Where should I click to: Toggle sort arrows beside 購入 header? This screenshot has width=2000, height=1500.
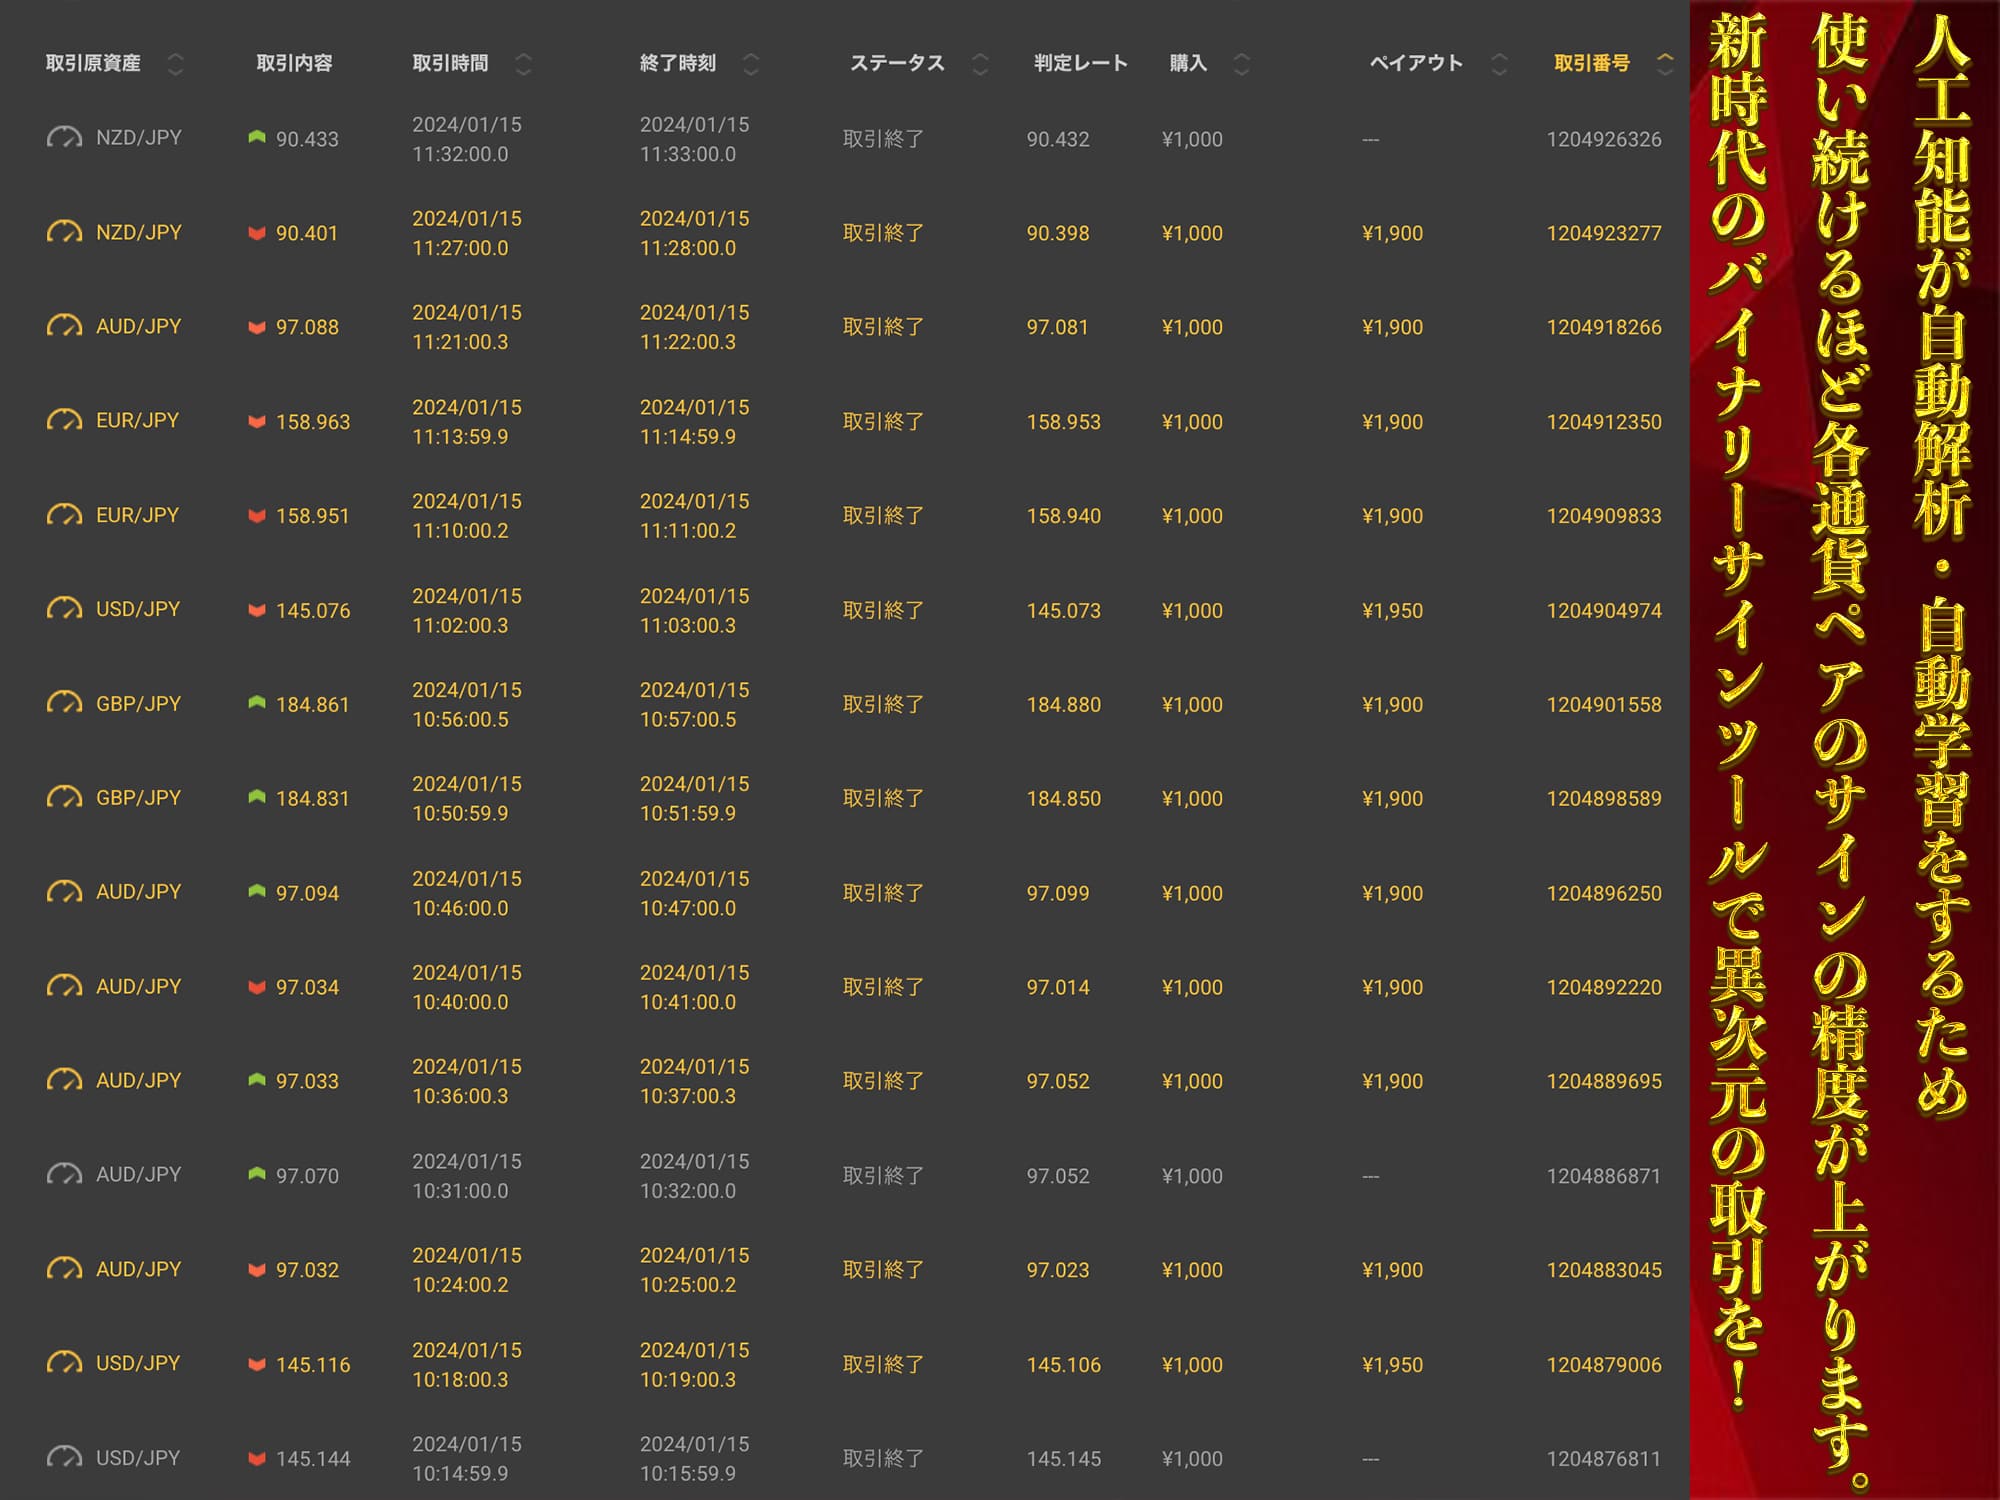tap(1241, 64)
